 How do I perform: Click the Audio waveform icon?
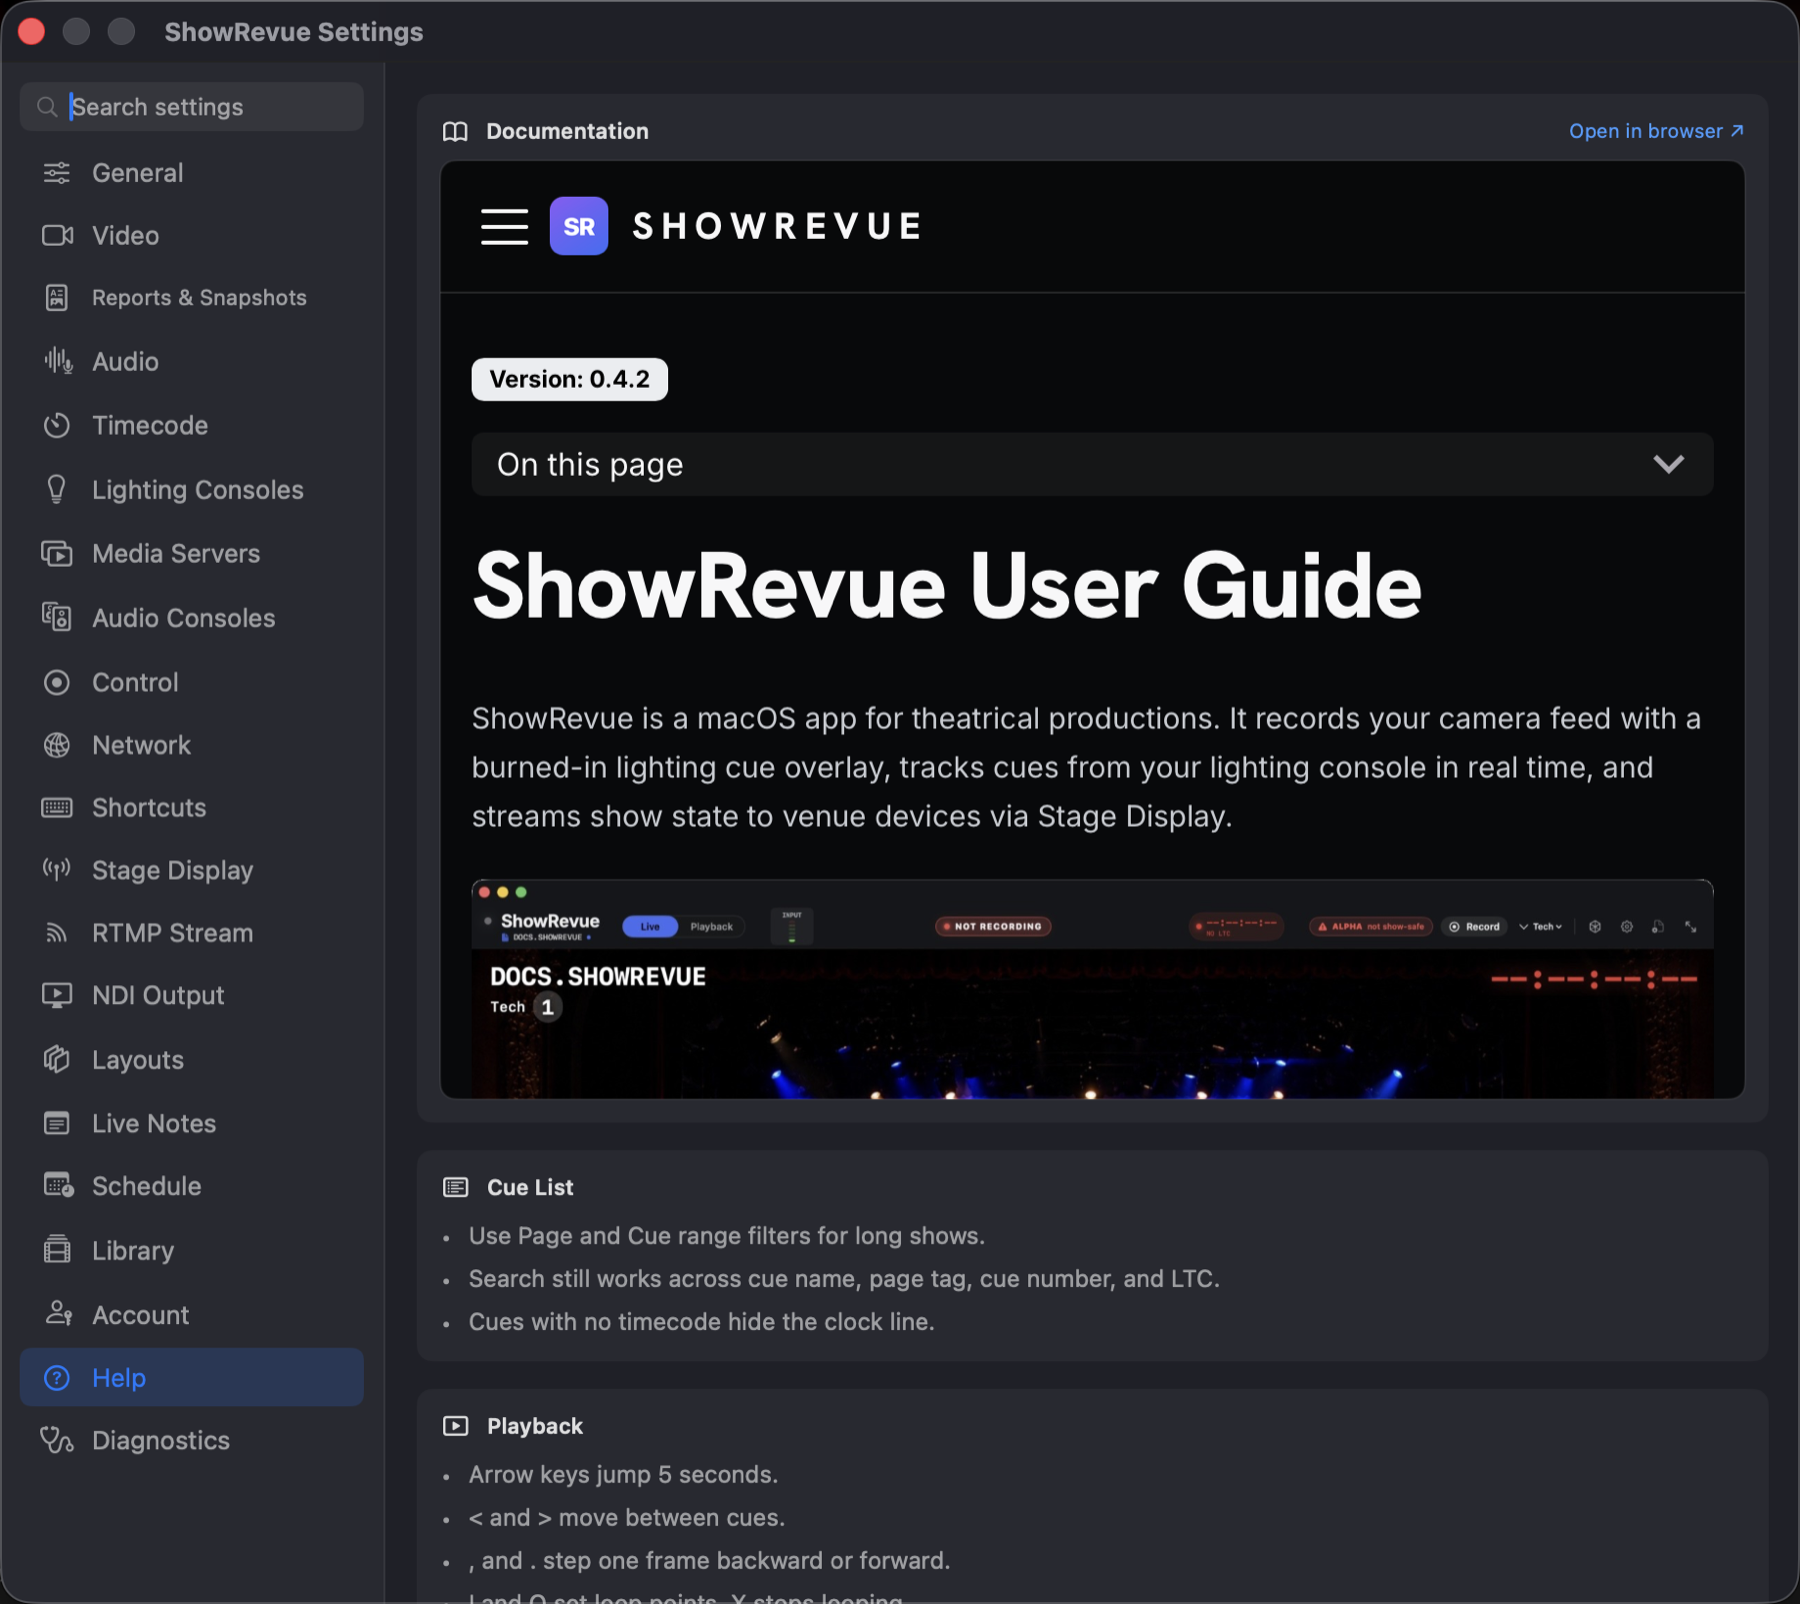coord(57,361)
